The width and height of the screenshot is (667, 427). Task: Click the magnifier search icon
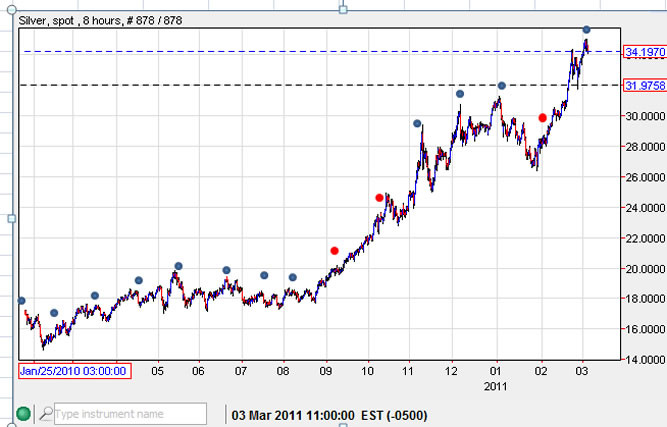tap(46, 413)
